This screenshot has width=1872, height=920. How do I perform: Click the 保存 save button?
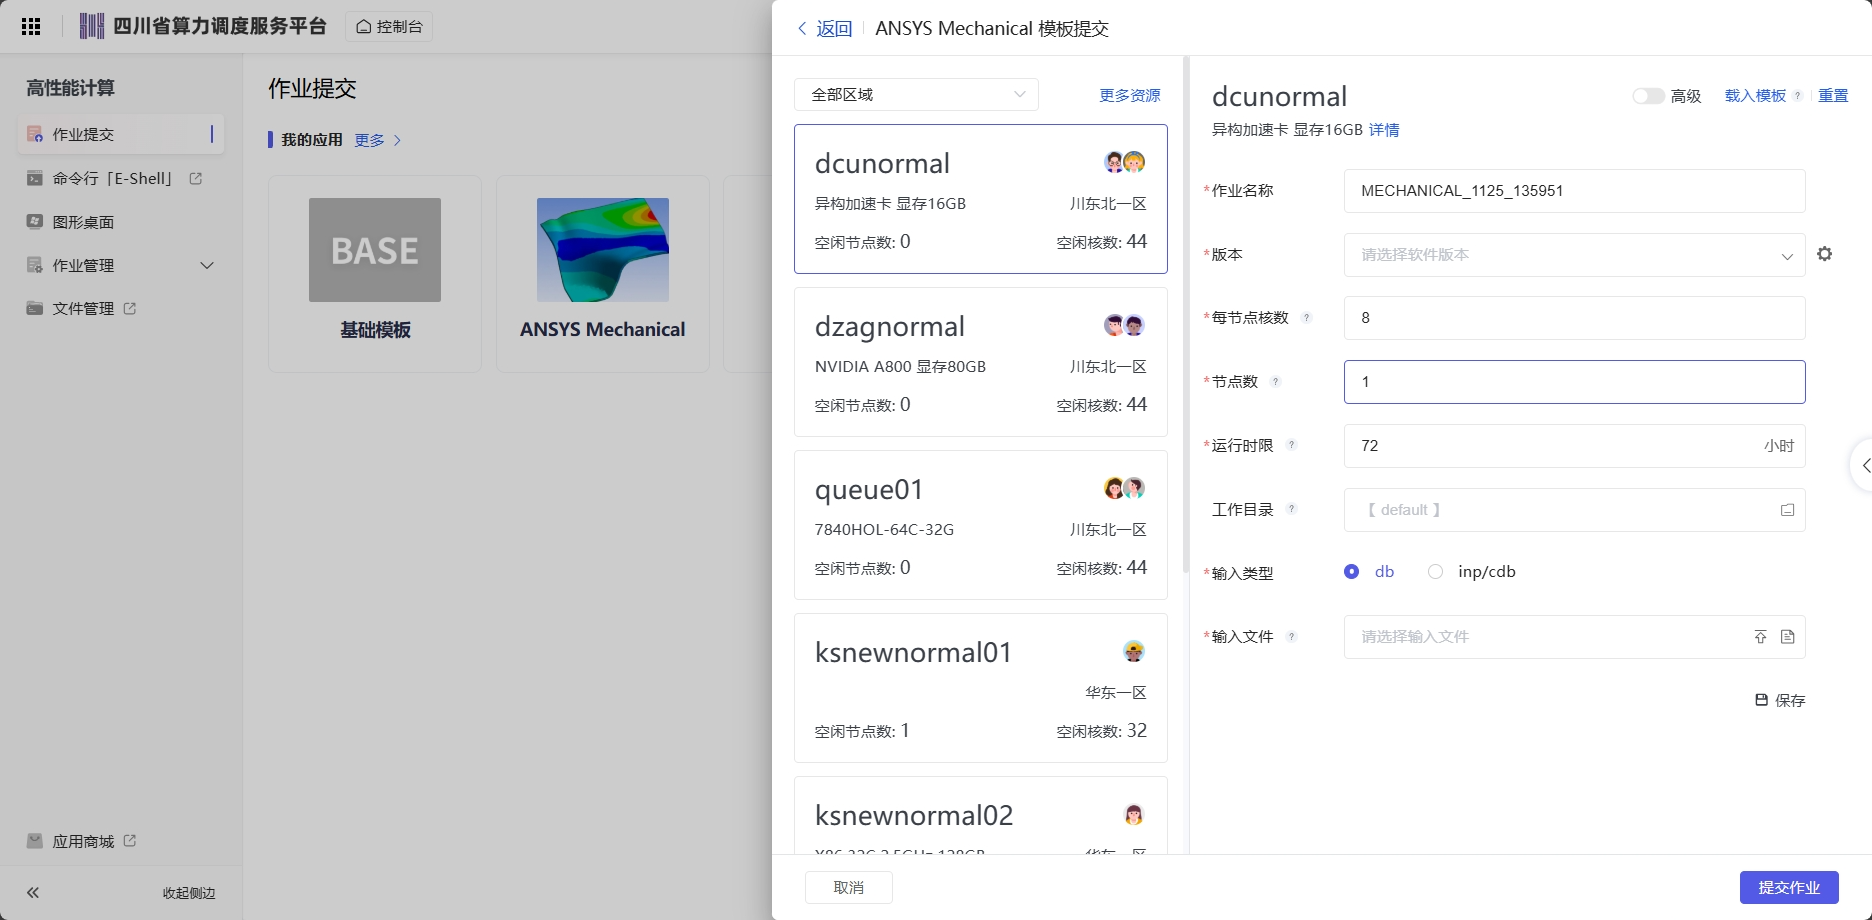pos(1780,700)
